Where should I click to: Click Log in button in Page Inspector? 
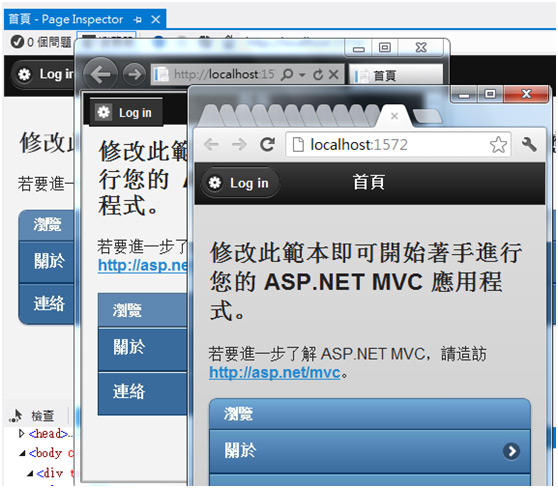tap(43, 74)
